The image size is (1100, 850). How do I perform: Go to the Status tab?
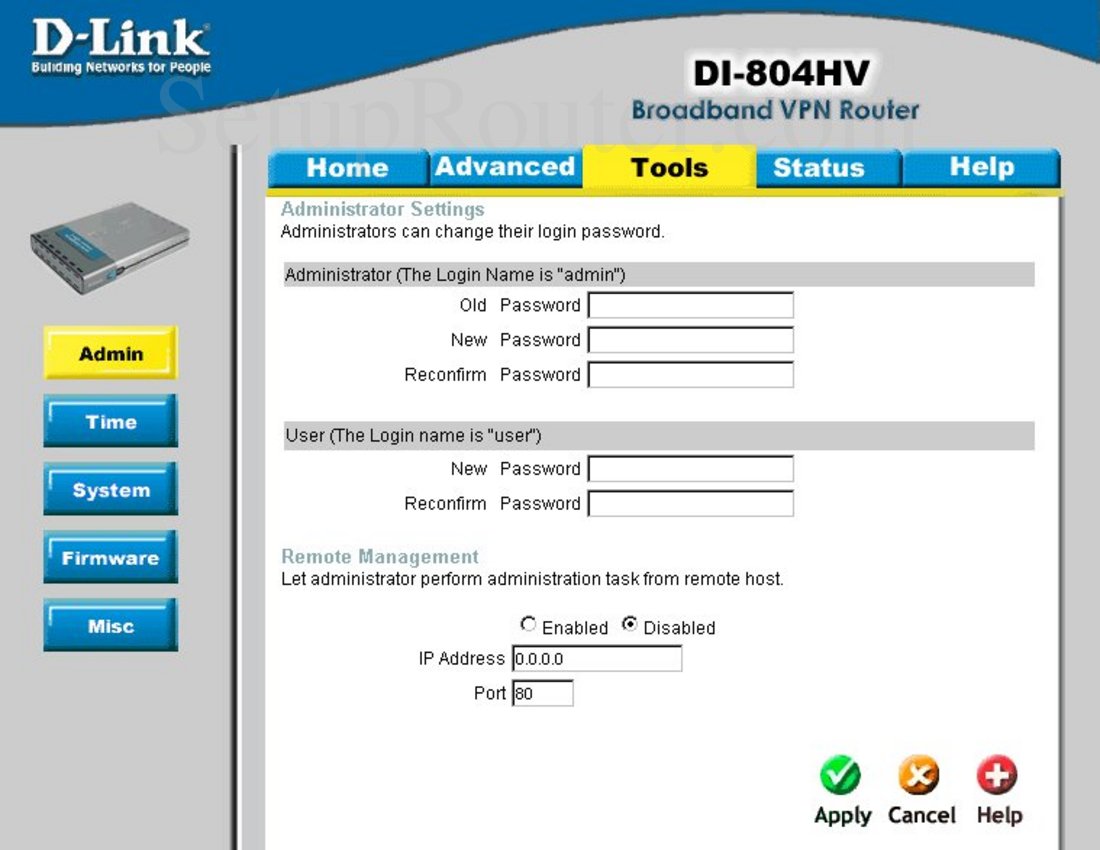click(828, 168)
